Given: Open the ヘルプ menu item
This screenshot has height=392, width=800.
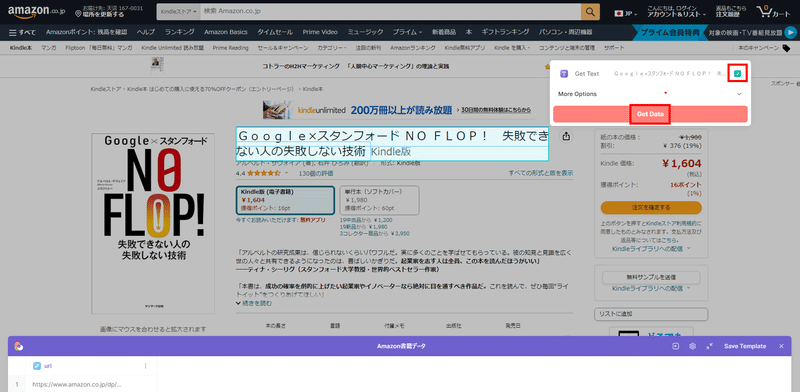Looking at the screenshot, I should click(146, 32).
